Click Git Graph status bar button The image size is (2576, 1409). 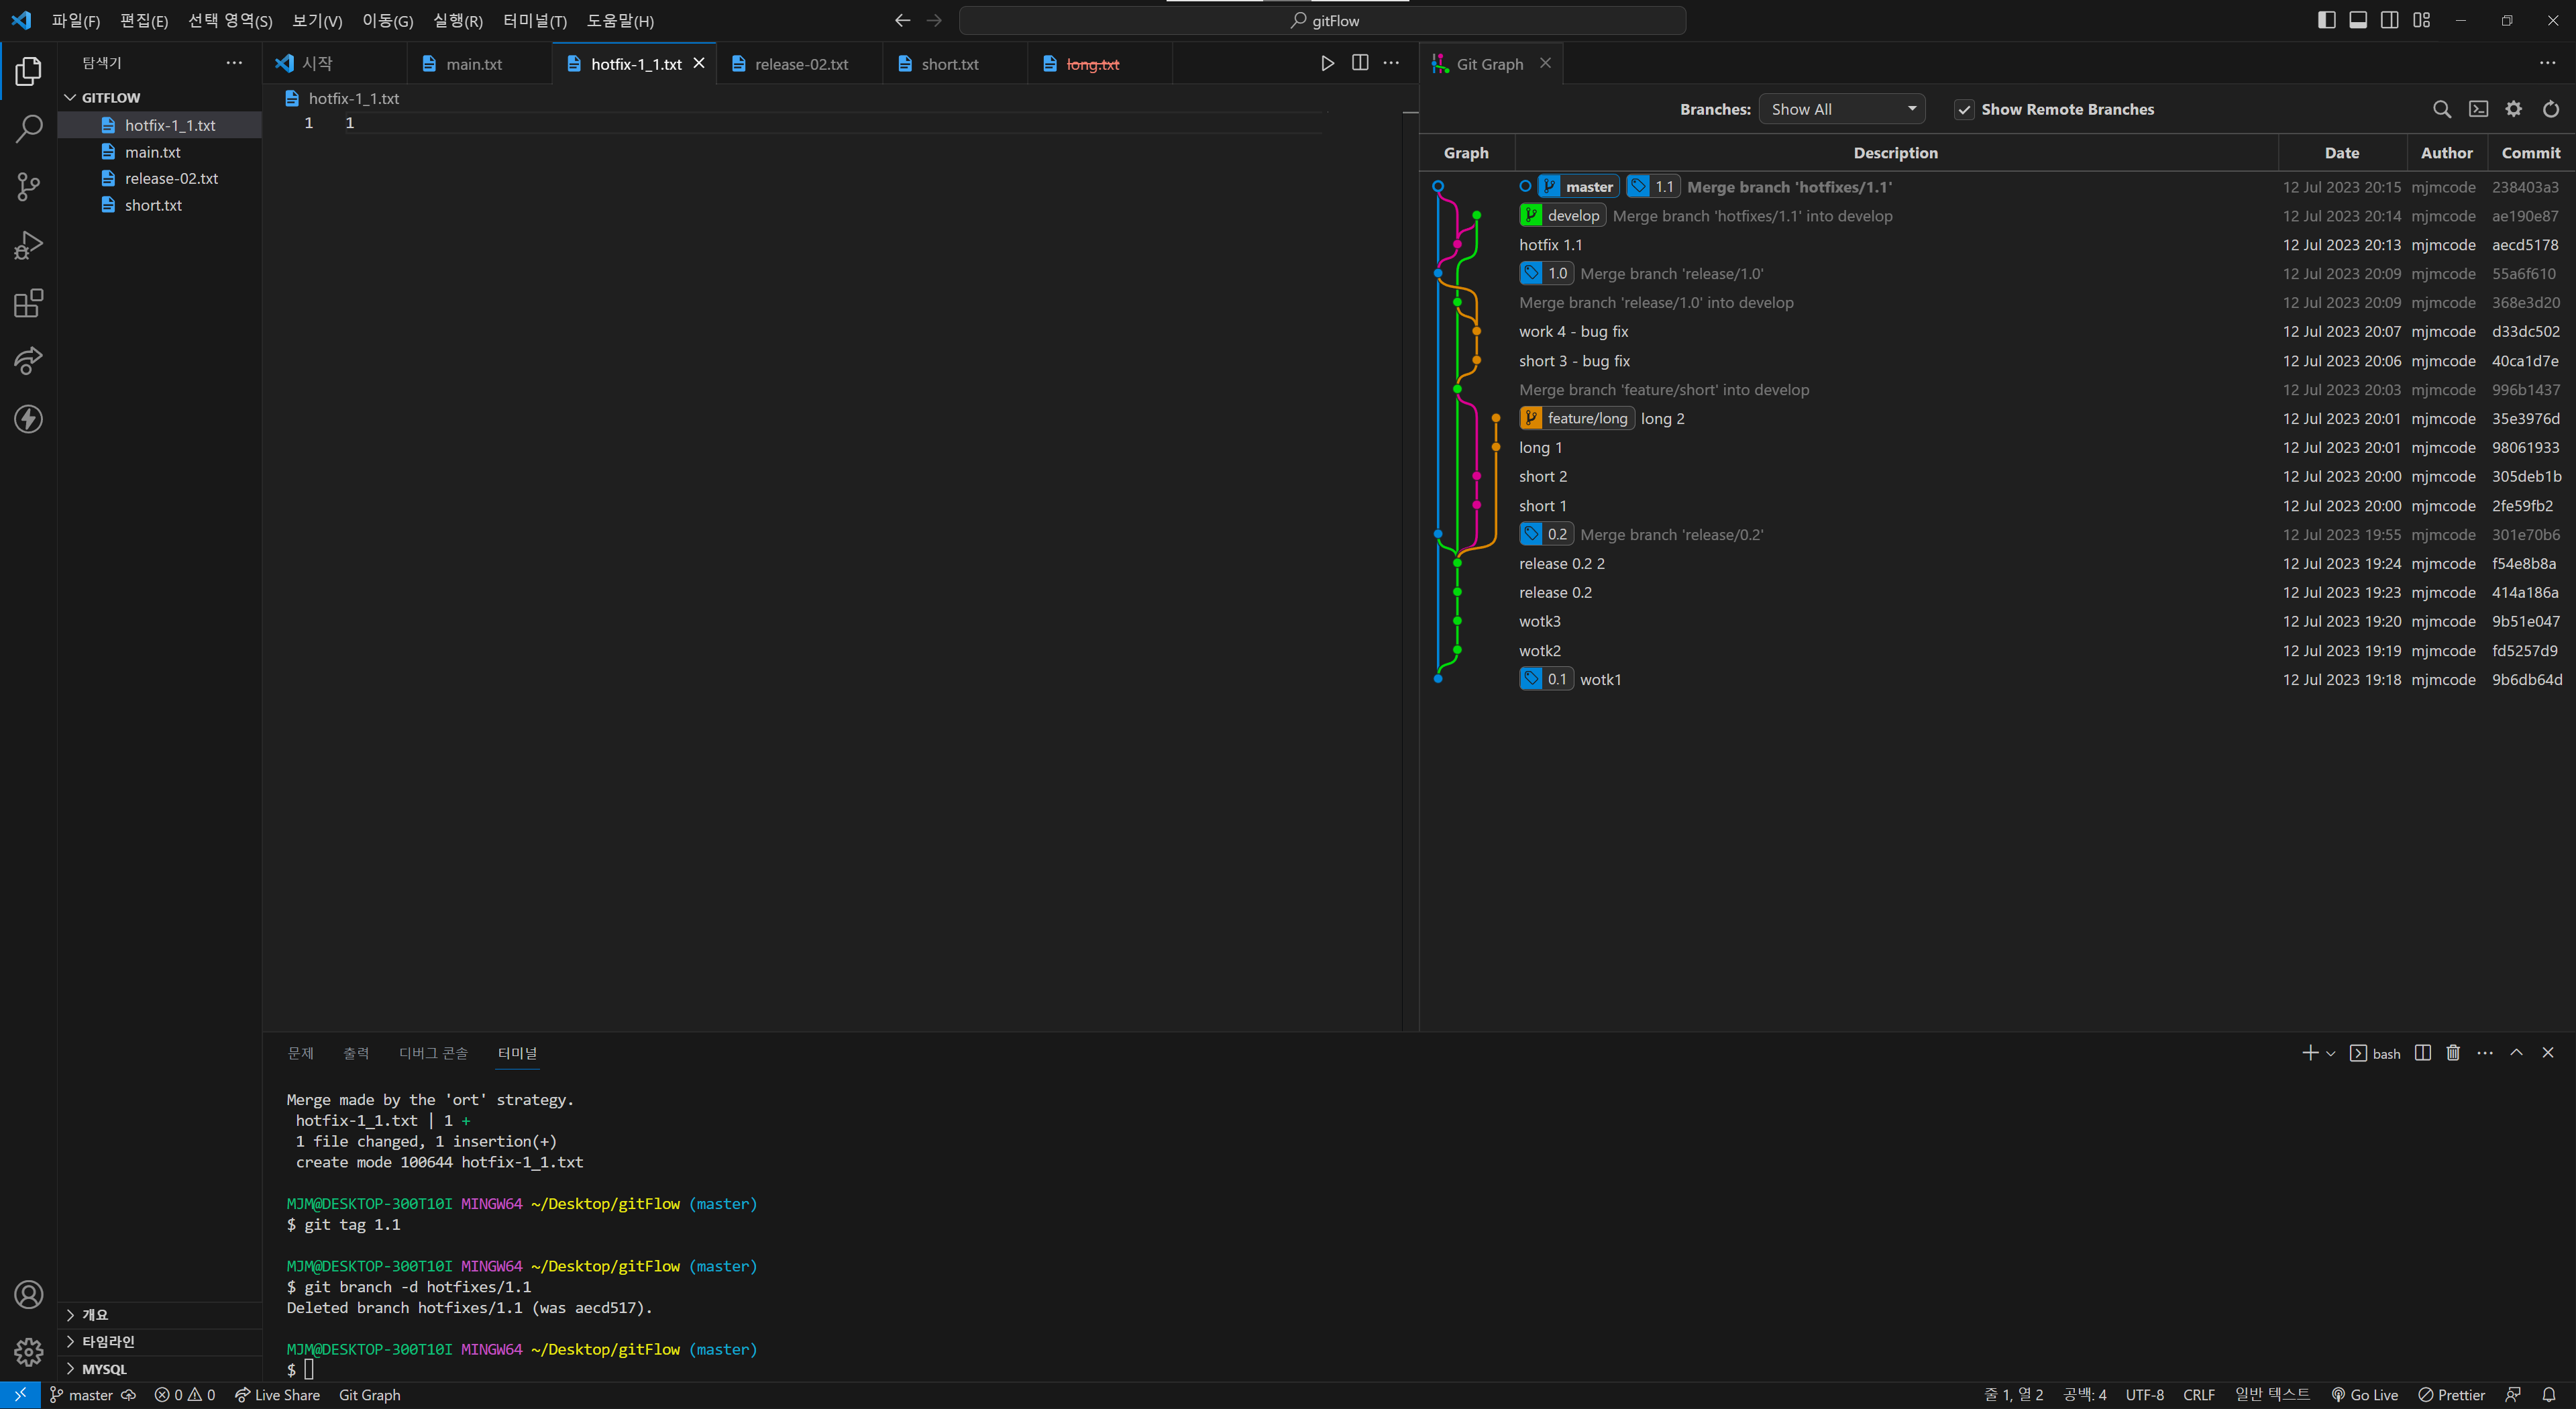[x=369, y=1395]
